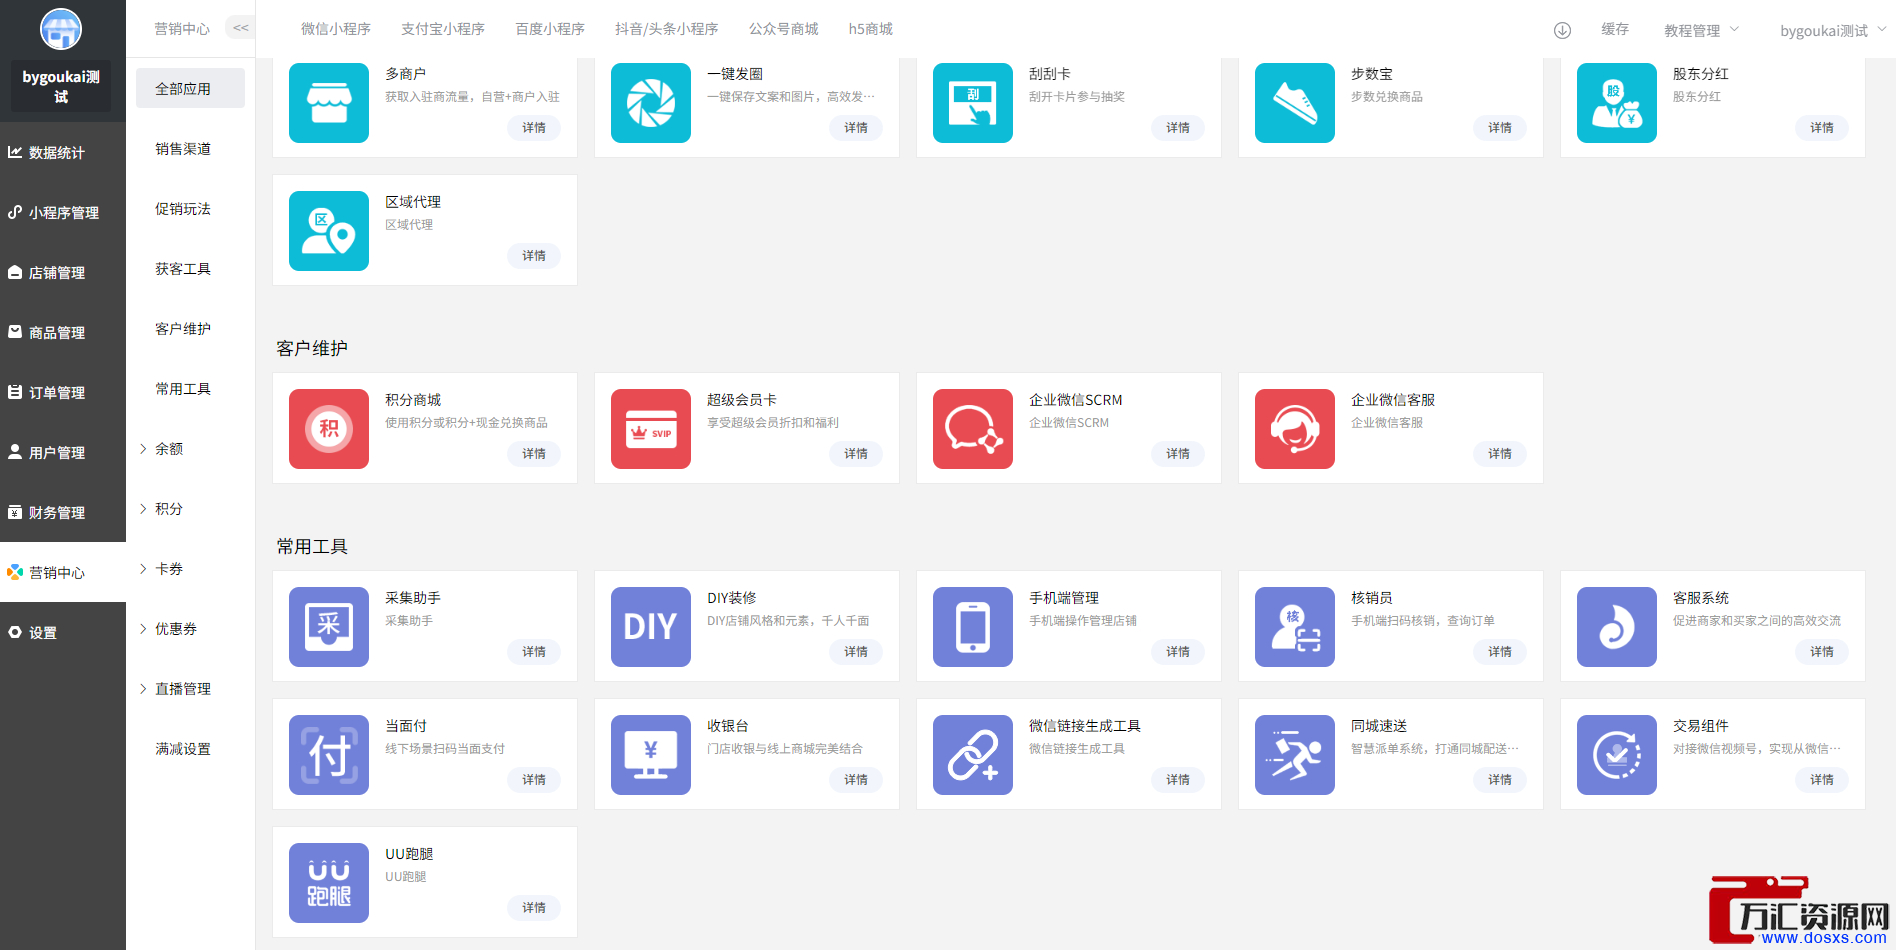Click the download icon in top bar
The height and width of the screenshot is (950, 1896).
click(1562, 30)
